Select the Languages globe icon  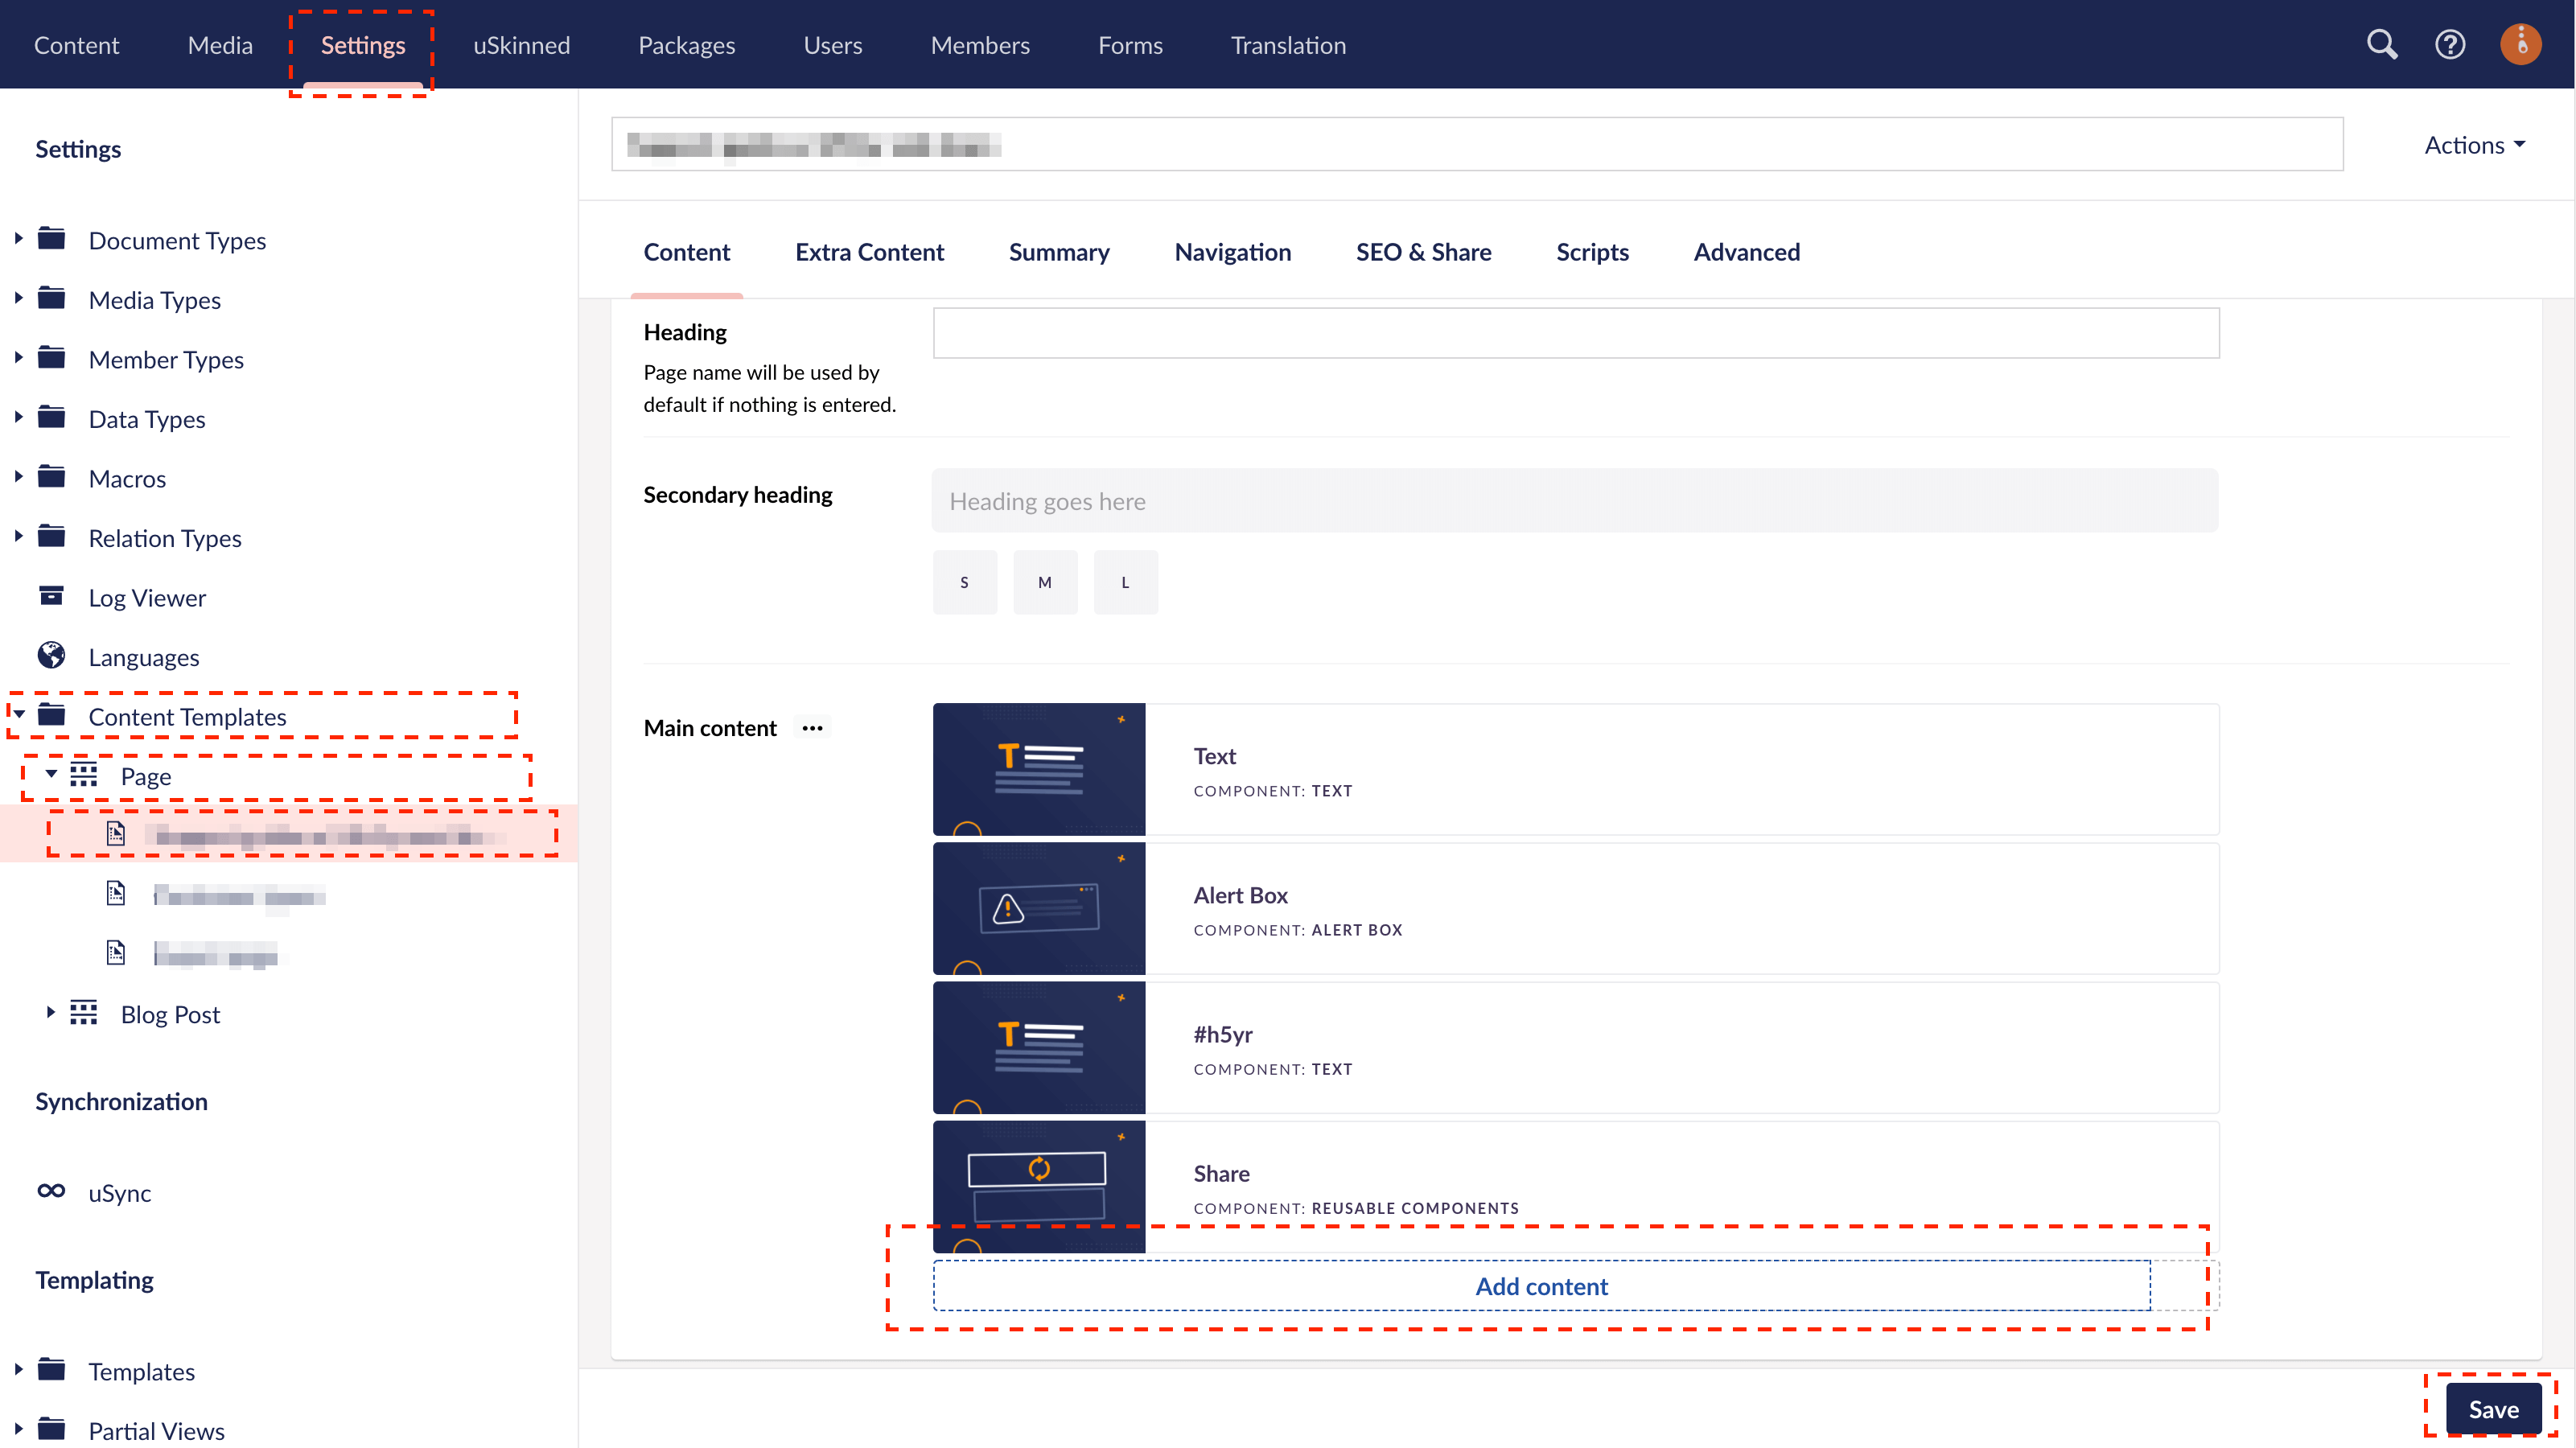(51, 655)
